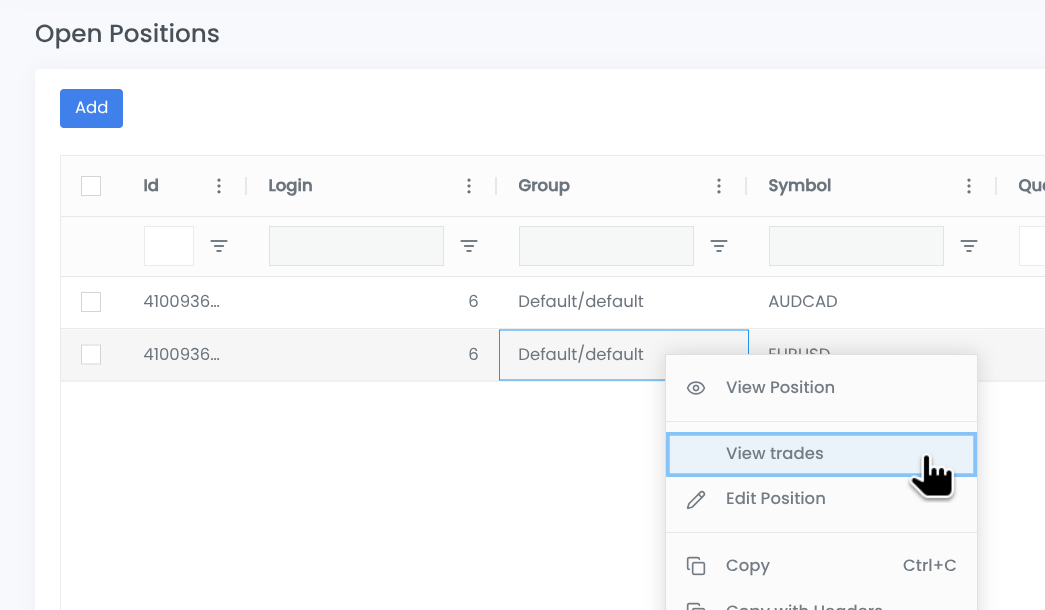
Task: Click the Symbol filter input box
Action: (856, 246)
